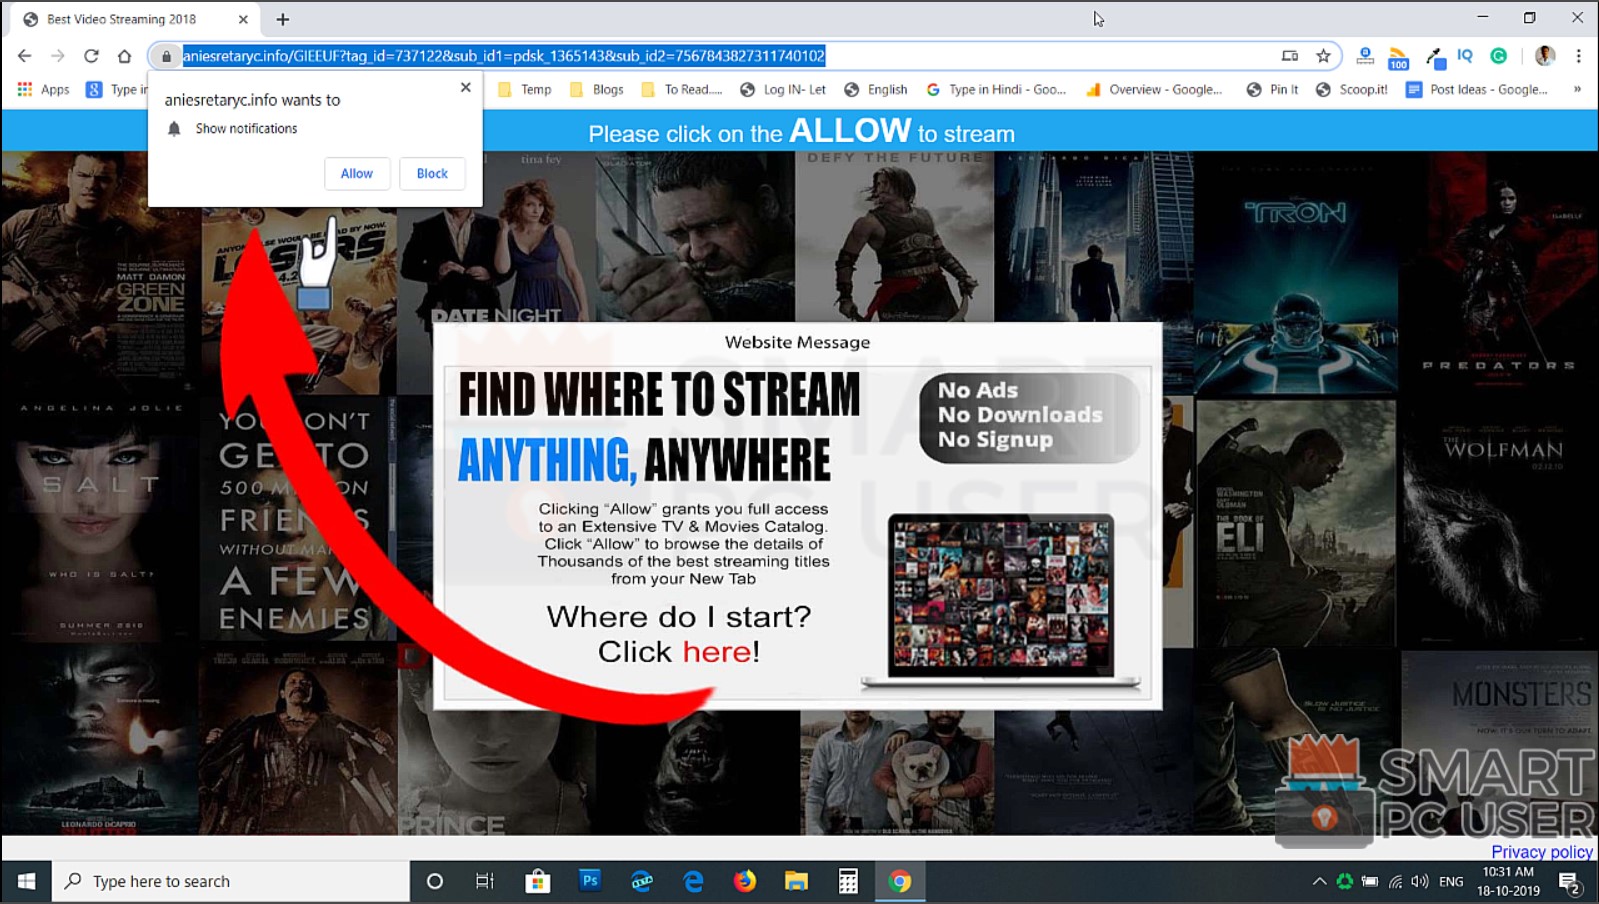The width and height of the screenshot is (1599, 904).
Task: Open the IQ extension icon
Action: click(1465, 56)
